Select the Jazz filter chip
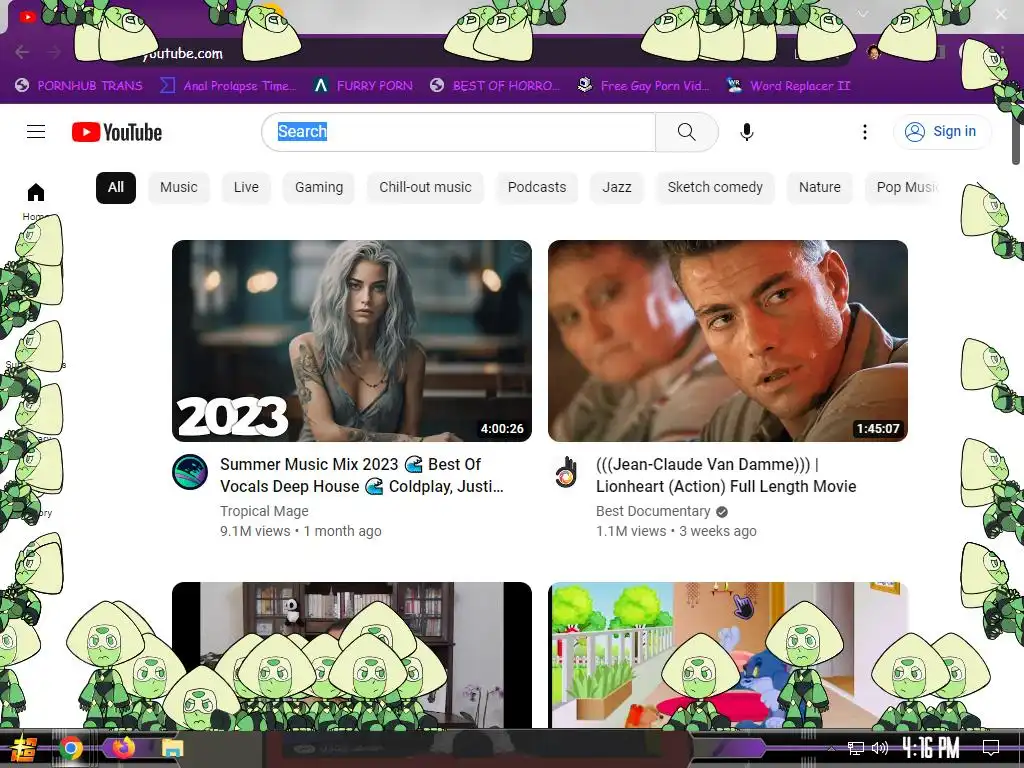Image resolution: width=1024 pixels, height=768 pixels. (x=616, y=187)
